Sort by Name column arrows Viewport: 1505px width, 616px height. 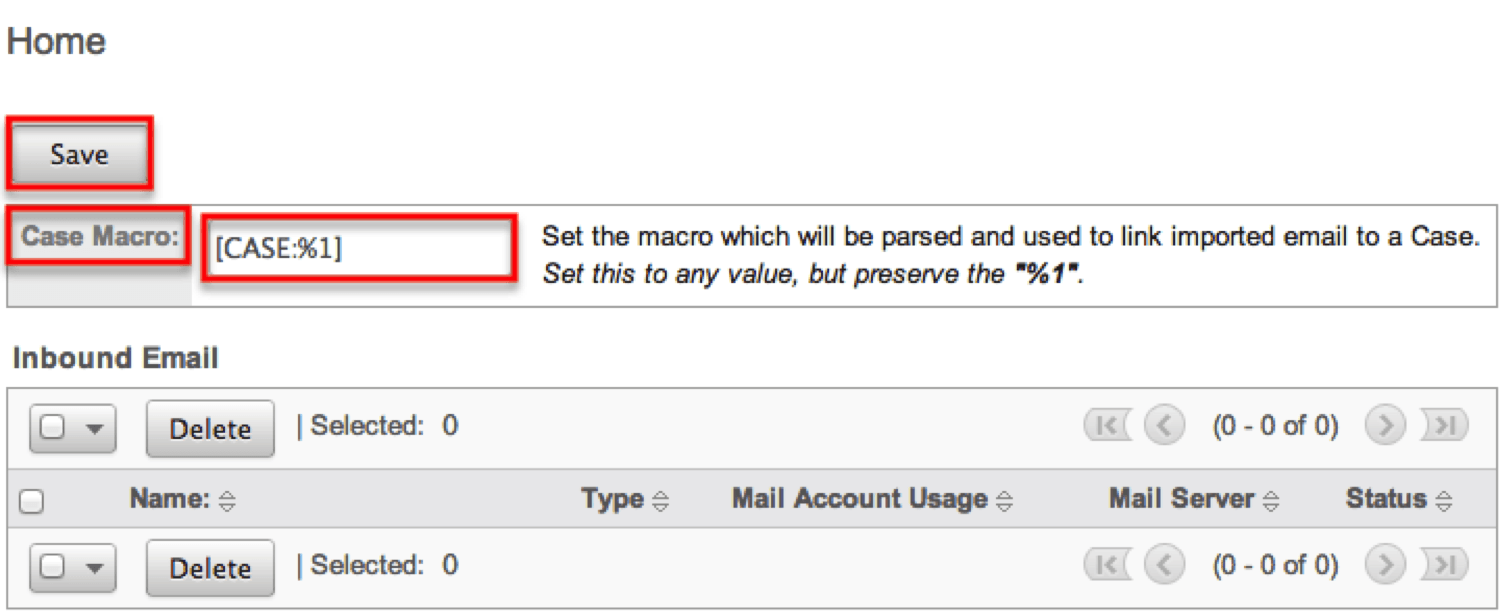(x=227, y=501)
